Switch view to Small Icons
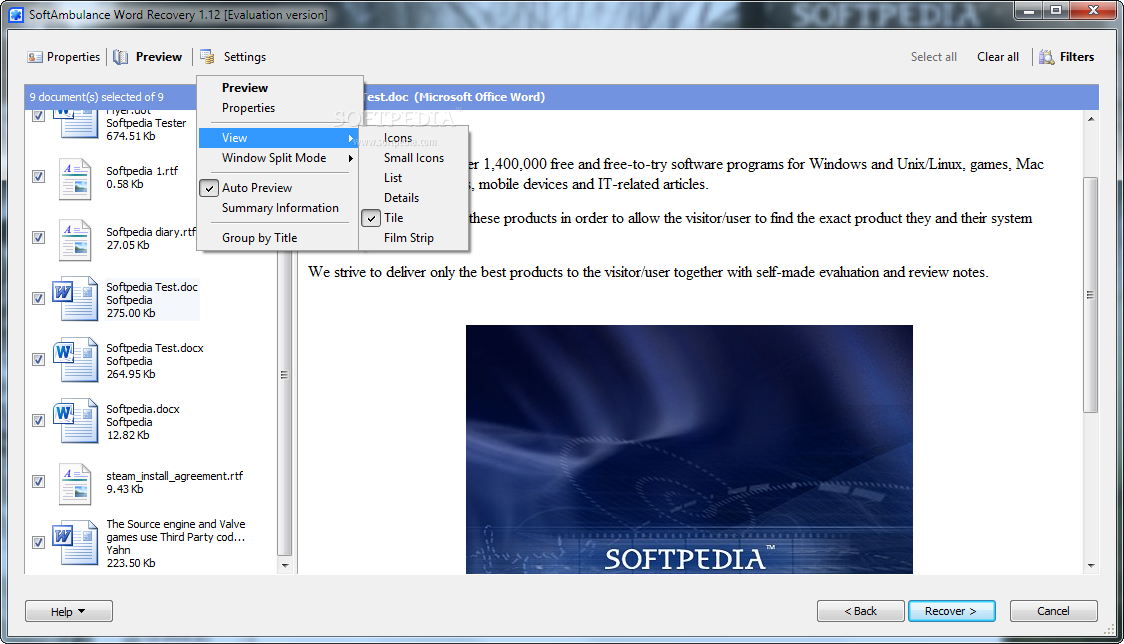The width and height of the screenshot is (1124, 644). coord(414,158)
